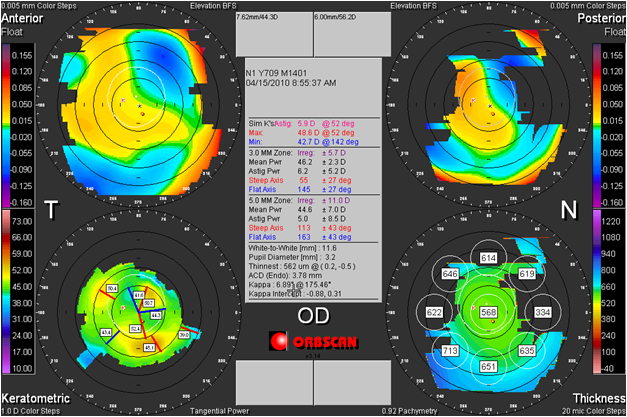Click the 635 thickness reading circle

coord(528,351)
